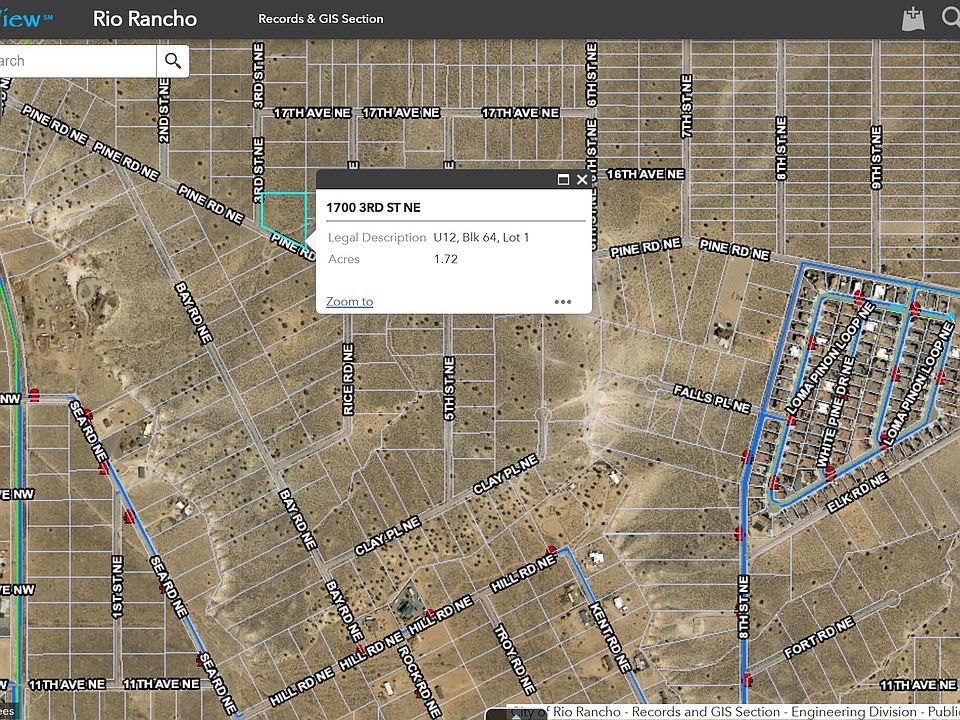Click the "Zoom to" link in popup
The image size is (960, 720).
[x=349, y=301]
